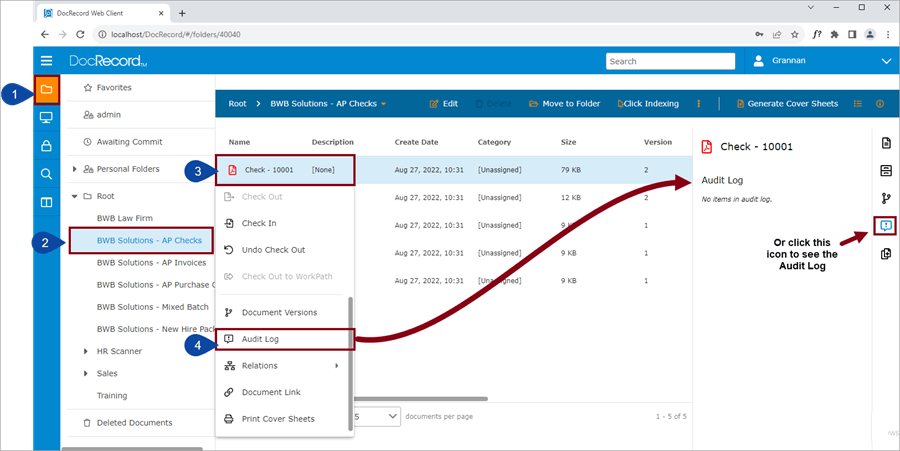The width and height of the screenshot is (900, 451).
Task: Click the bookmark star in address bar
Action: coord(794,34)
